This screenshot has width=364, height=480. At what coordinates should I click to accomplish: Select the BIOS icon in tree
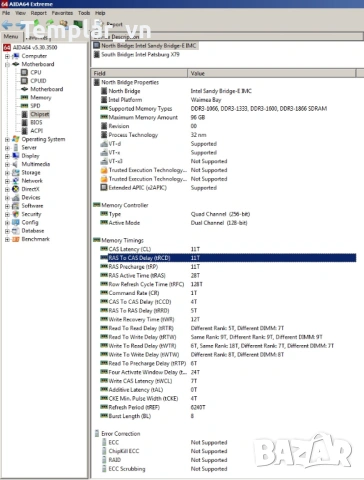point(25,122)
